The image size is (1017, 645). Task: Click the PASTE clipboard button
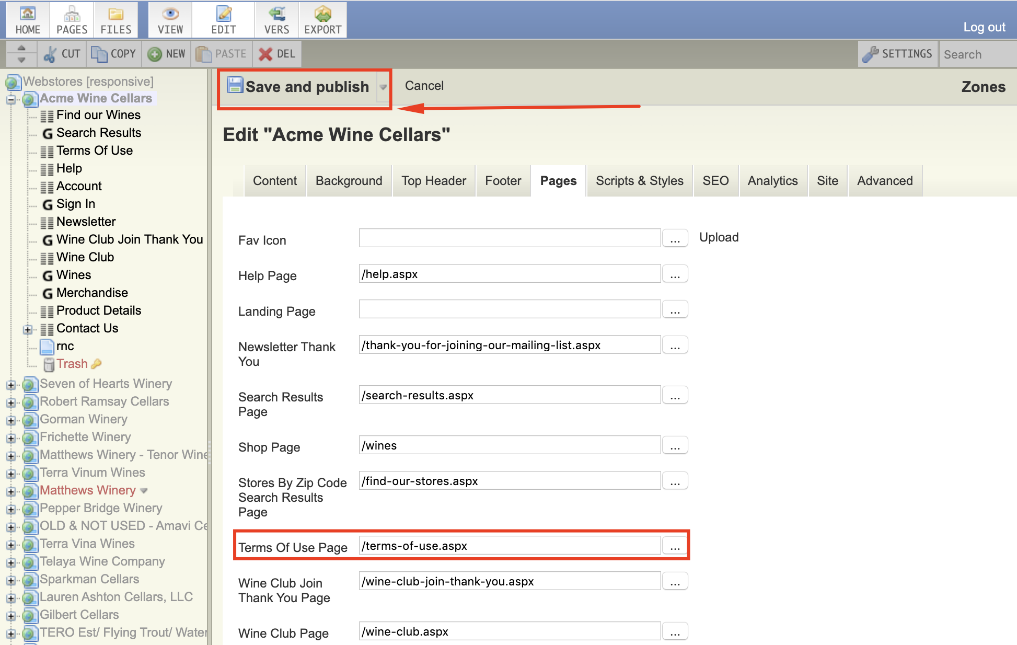[221, 54]
